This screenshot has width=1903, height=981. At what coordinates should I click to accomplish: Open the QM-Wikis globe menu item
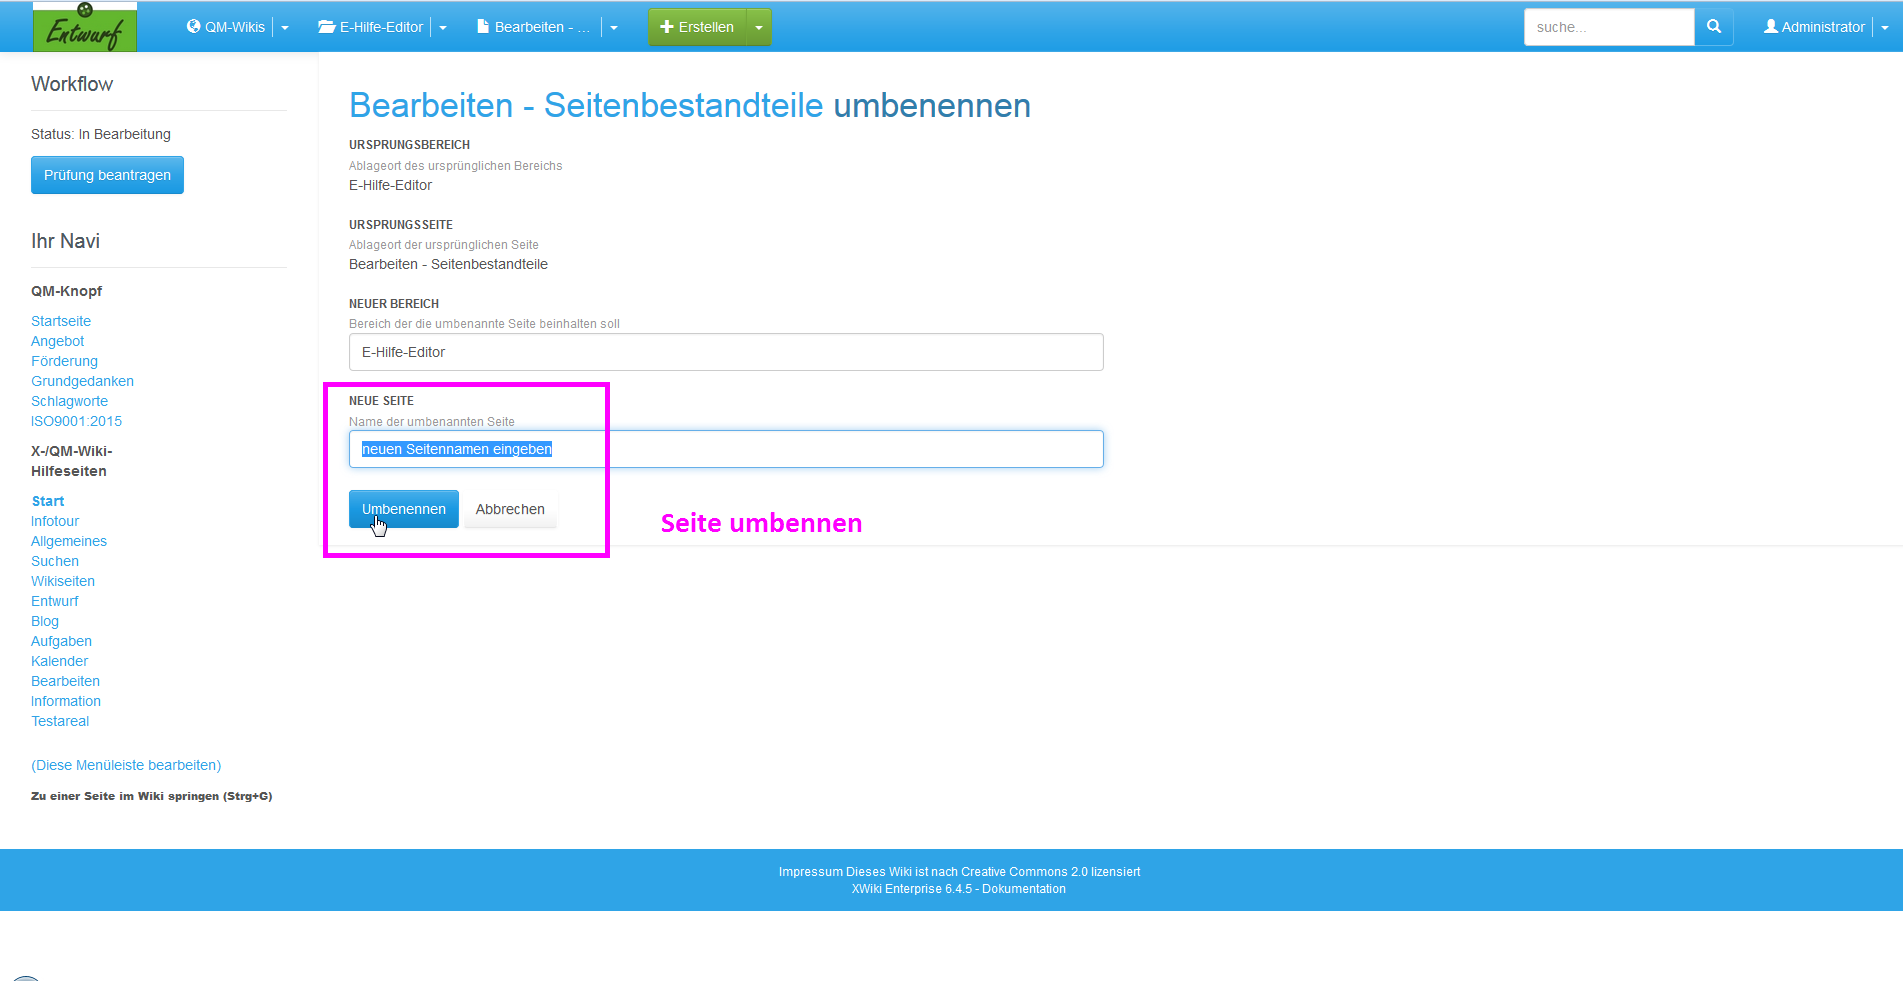tap(226, 27)
